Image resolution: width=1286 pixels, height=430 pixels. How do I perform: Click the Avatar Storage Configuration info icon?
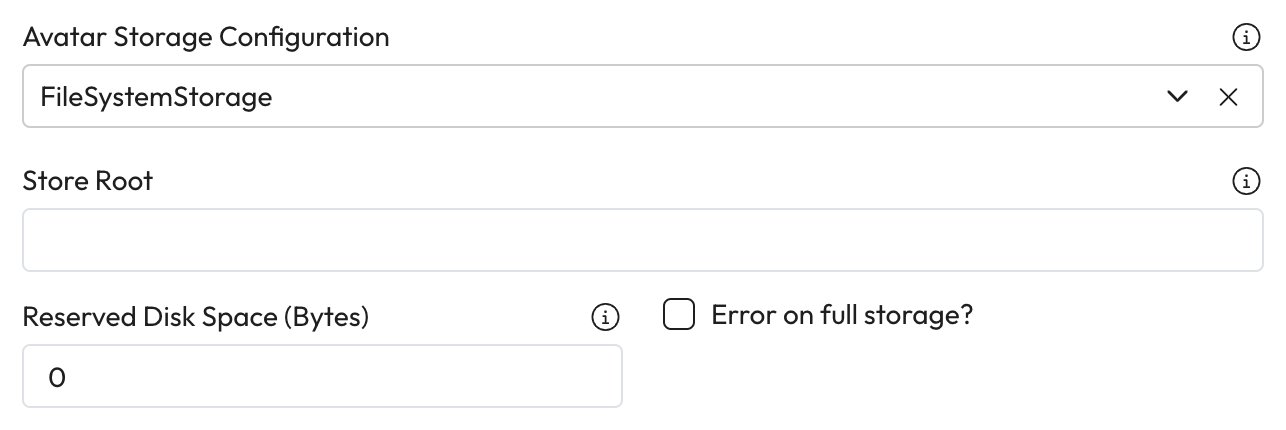(x=1245, y=39)
